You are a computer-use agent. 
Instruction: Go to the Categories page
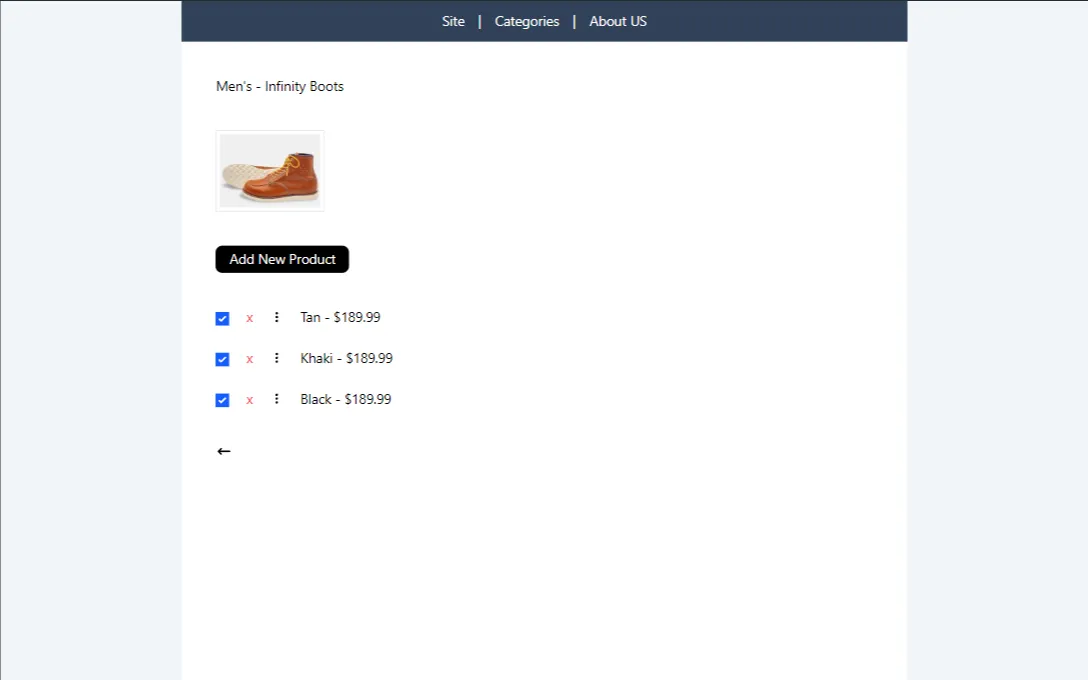point(526,21)
